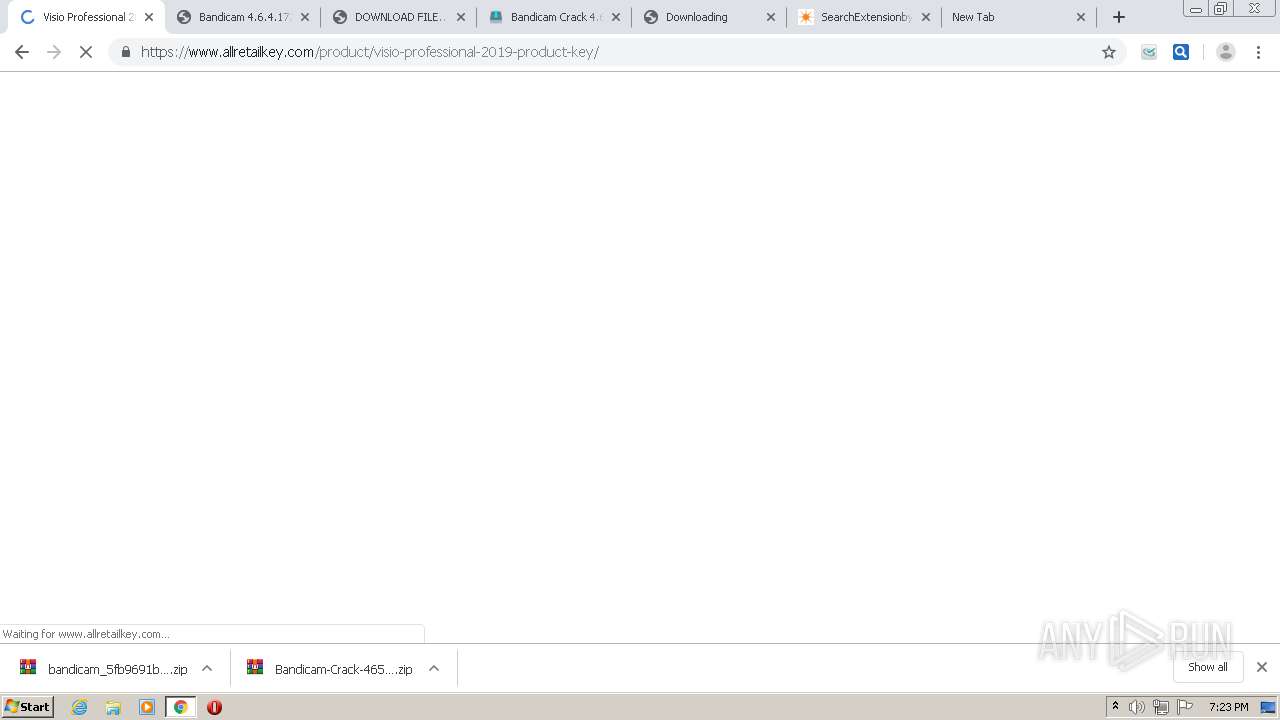Close the DOWNLOAD FILE tab
The height and width of the screenshot is (720, 1280).
click(x=461, y=17)
